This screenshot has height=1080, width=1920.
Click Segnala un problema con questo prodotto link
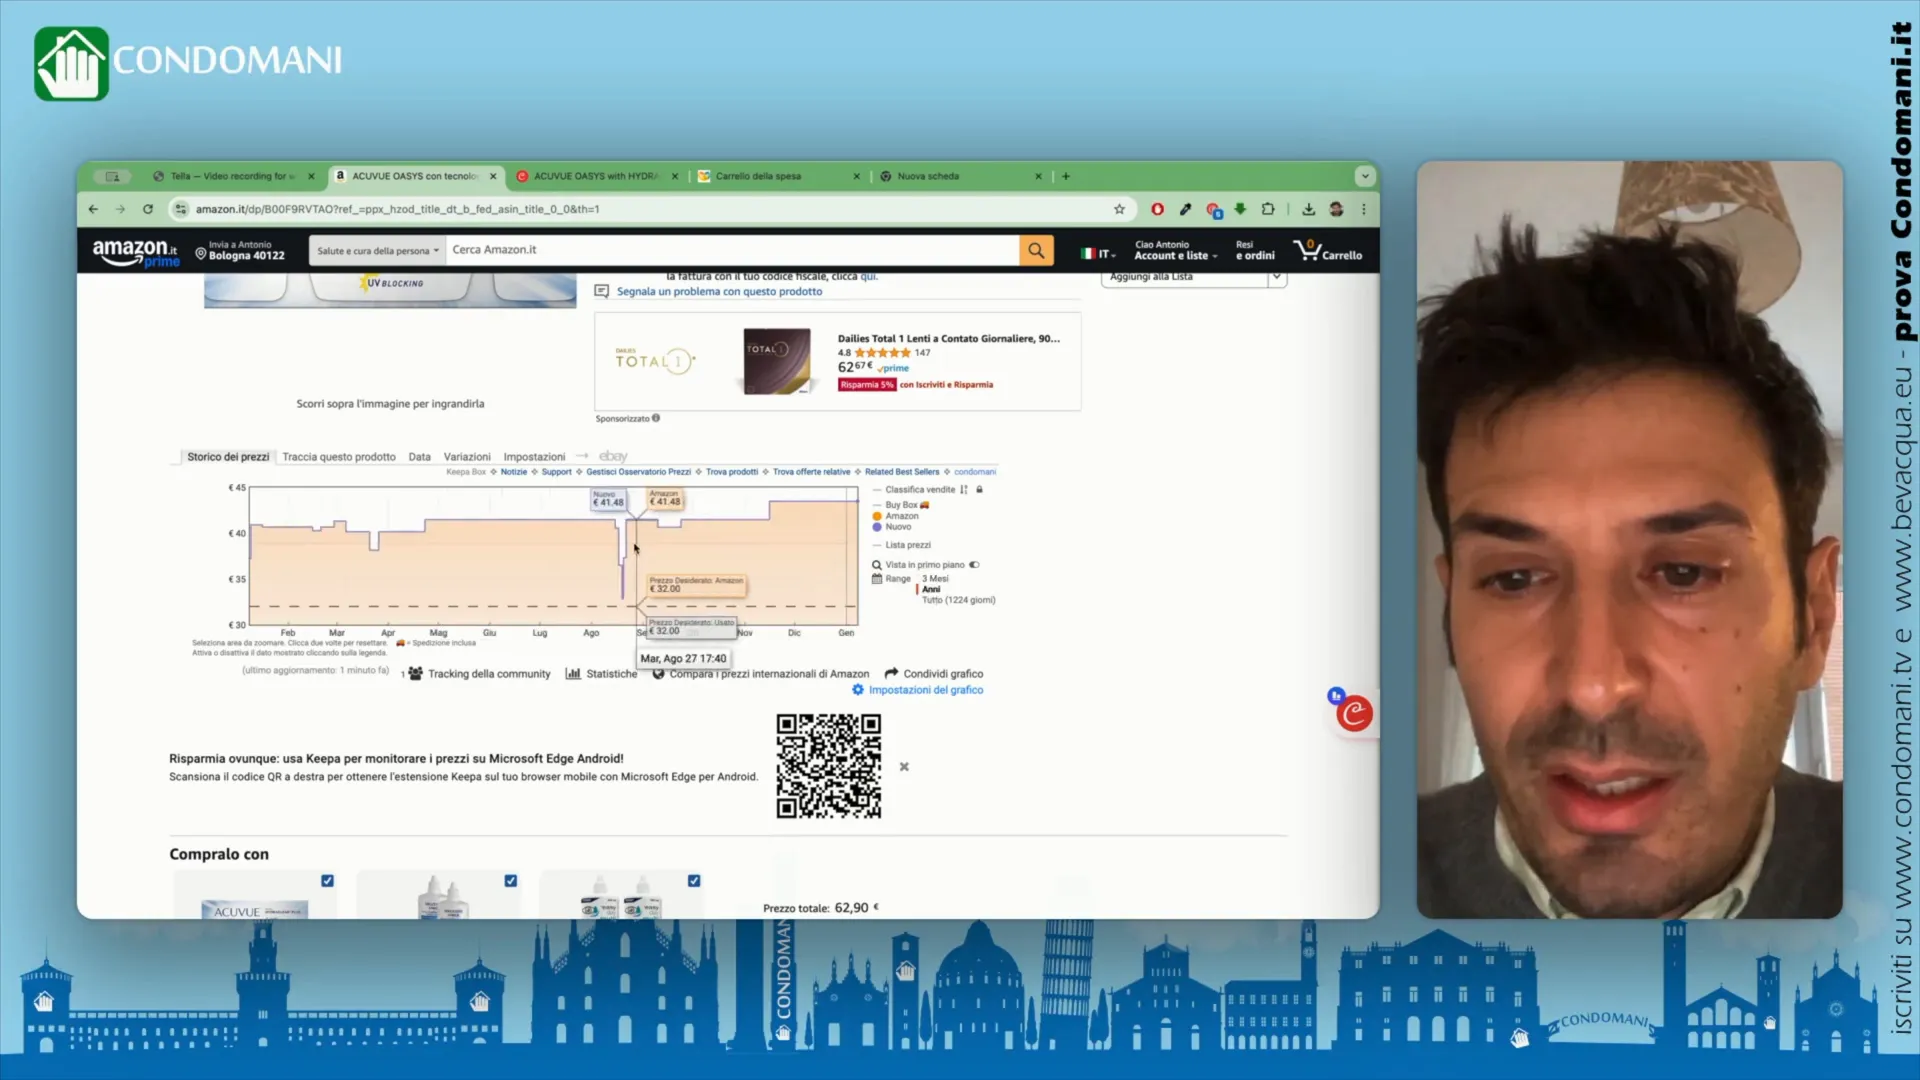click(719, 292)
